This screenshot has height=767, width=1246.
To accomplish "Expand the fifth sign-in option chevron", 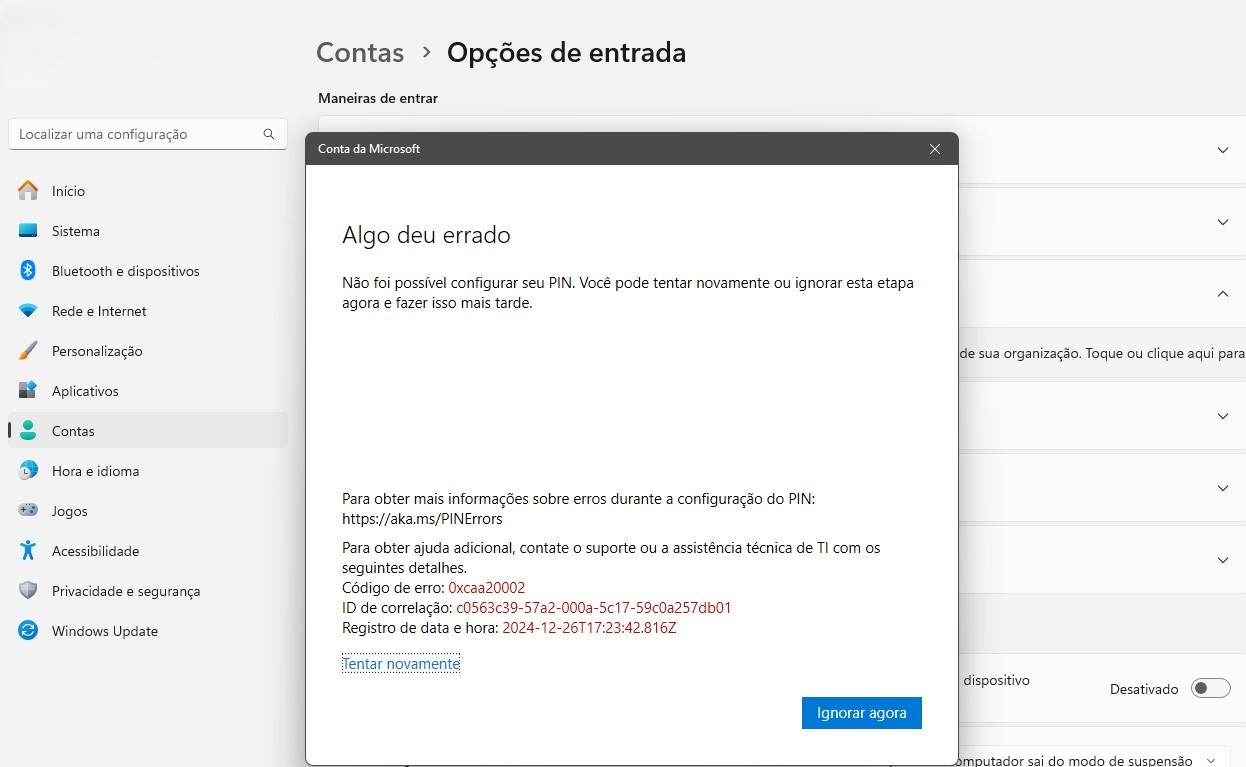I will coord(1222,488).
